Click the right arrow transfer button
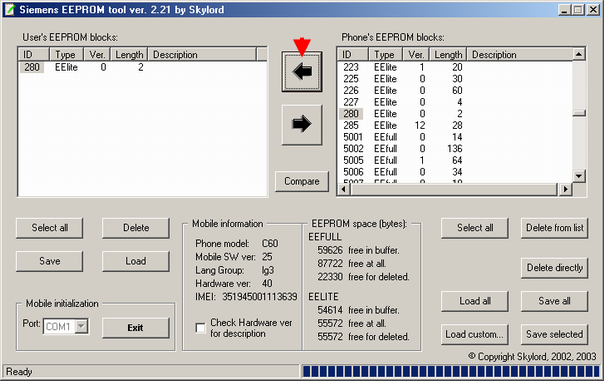604x381 pixels. pos(302,124)
